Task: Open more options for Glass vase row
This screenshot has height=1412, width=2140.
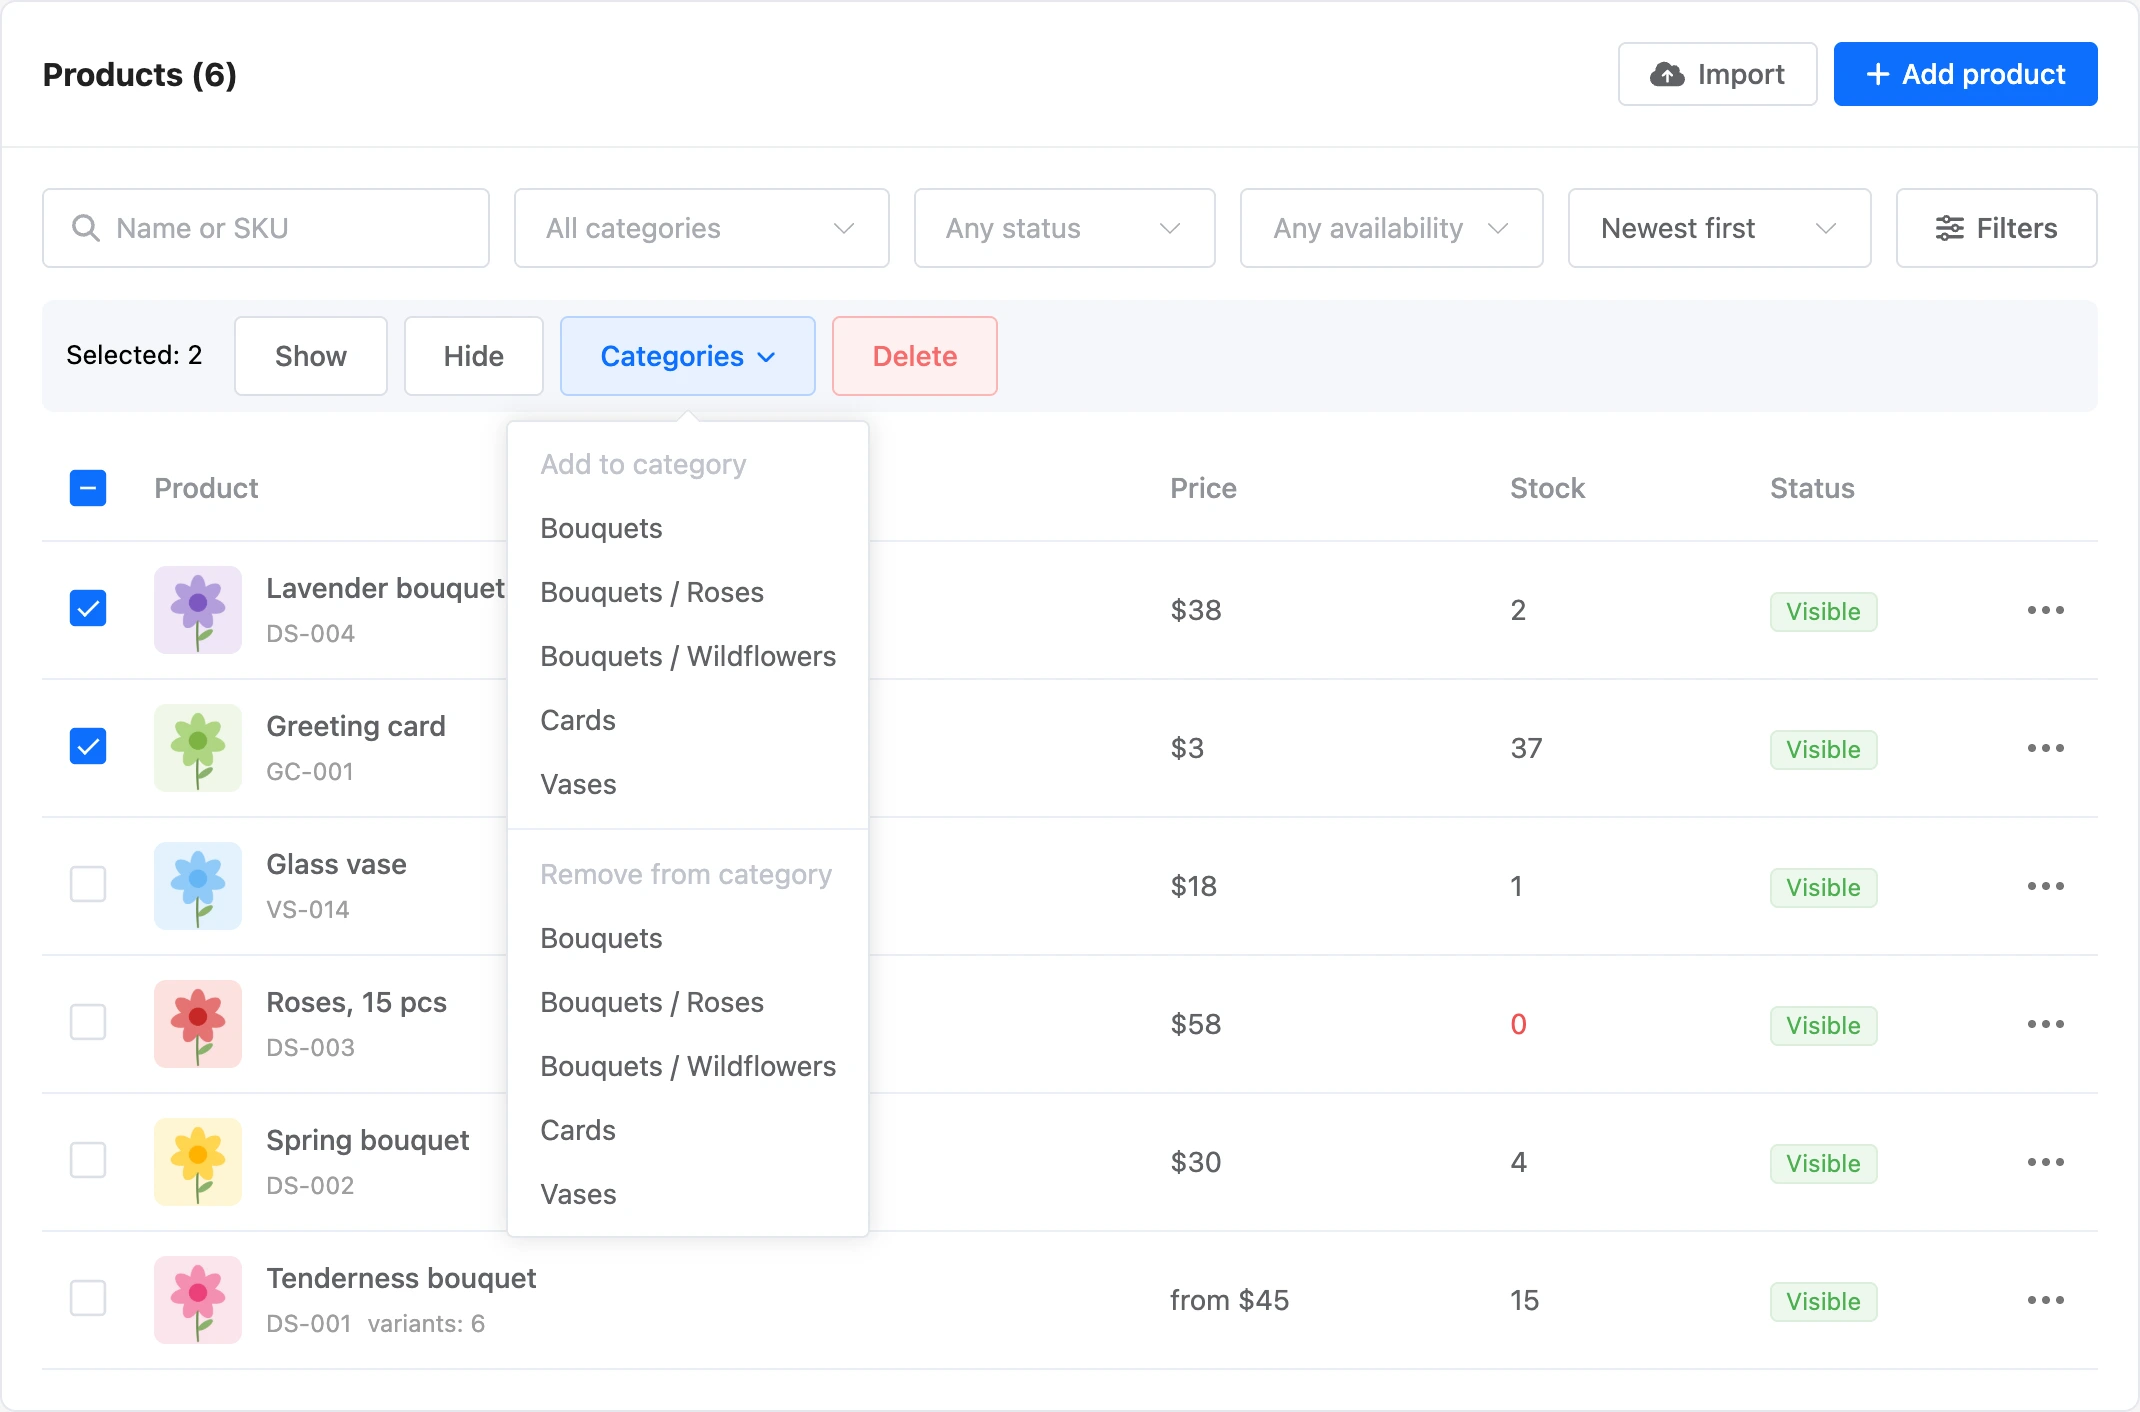Action: [x=2045, y=886]
